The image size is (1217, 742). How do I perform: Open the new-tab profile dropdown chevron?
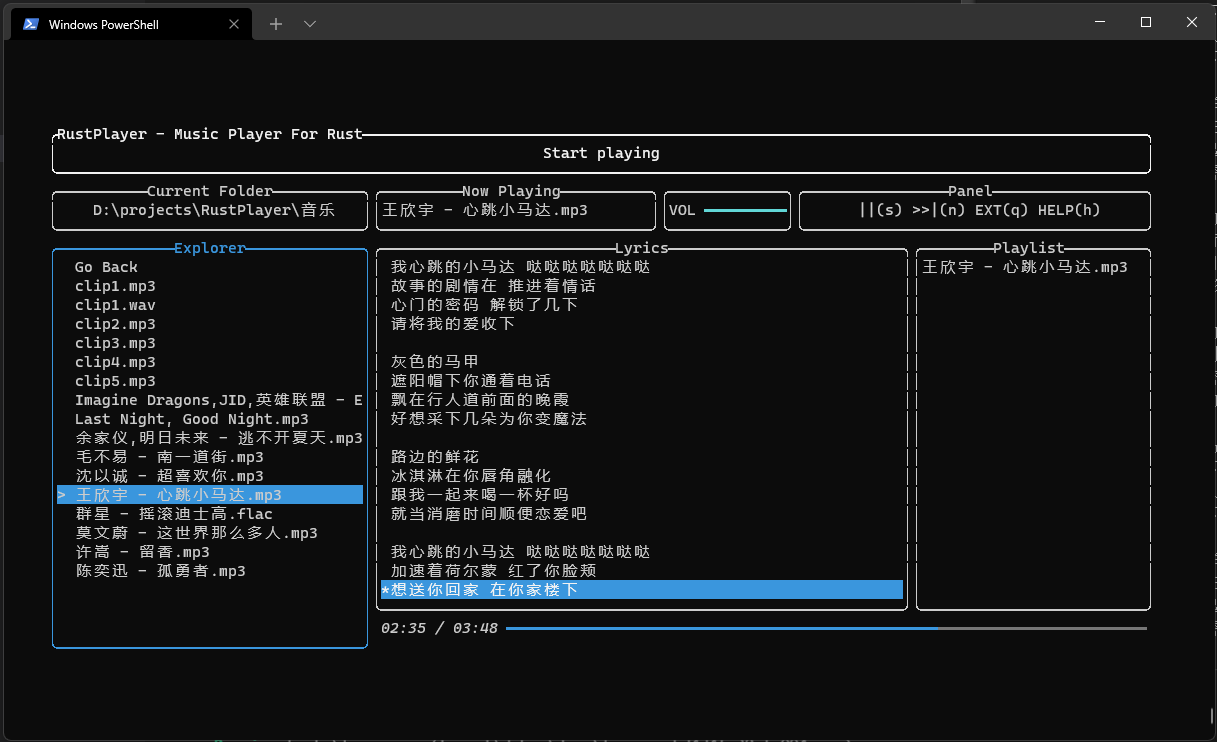(x=310, y=24)
